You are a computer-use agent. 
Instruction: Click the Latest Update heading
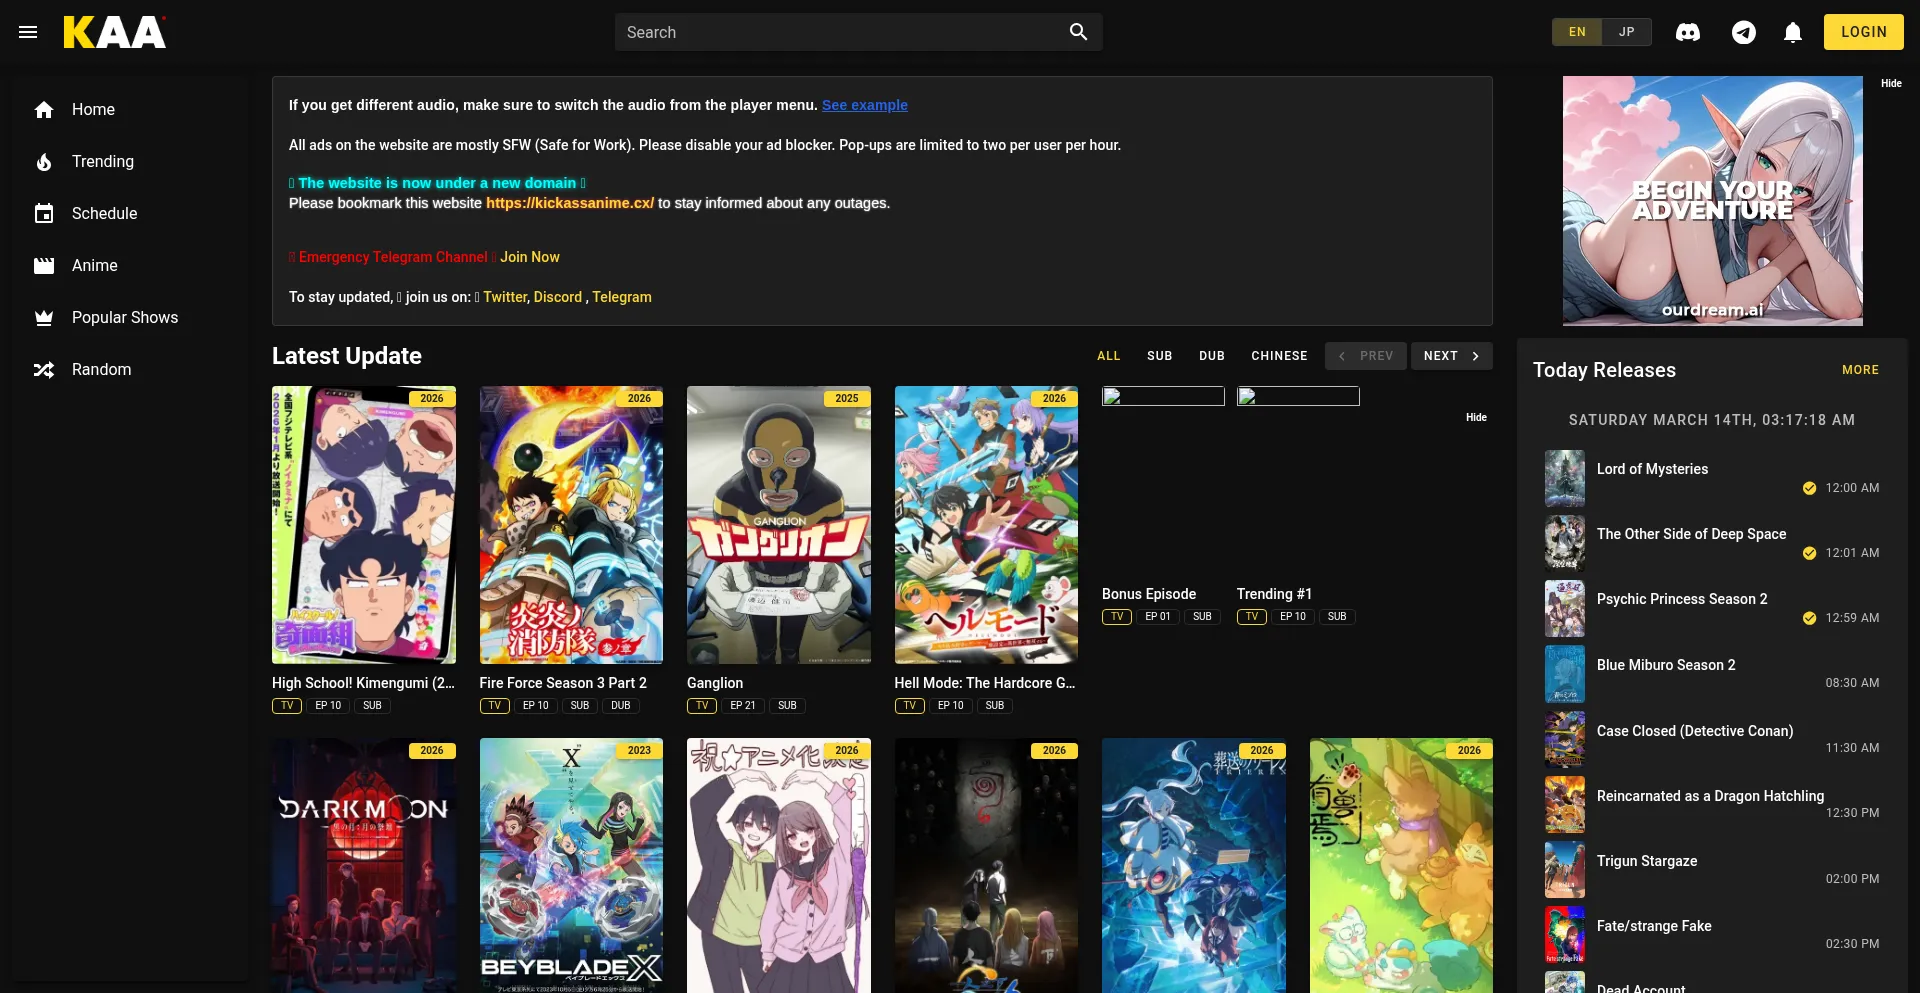[347, 356]
